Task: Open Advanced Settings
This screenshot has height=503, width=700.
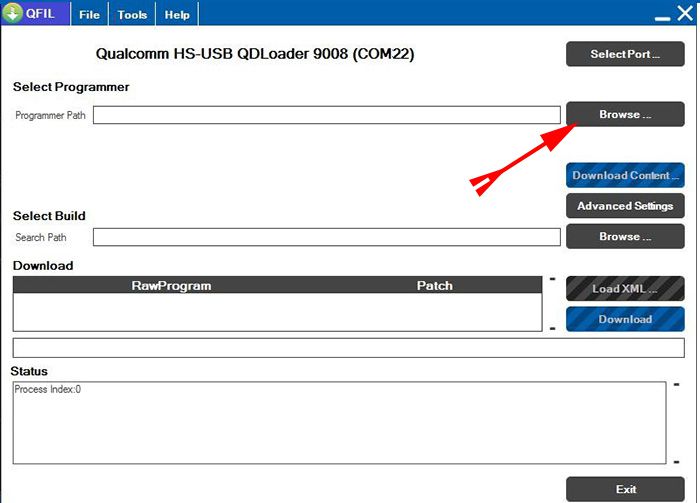Action: [x=625, y=206]
